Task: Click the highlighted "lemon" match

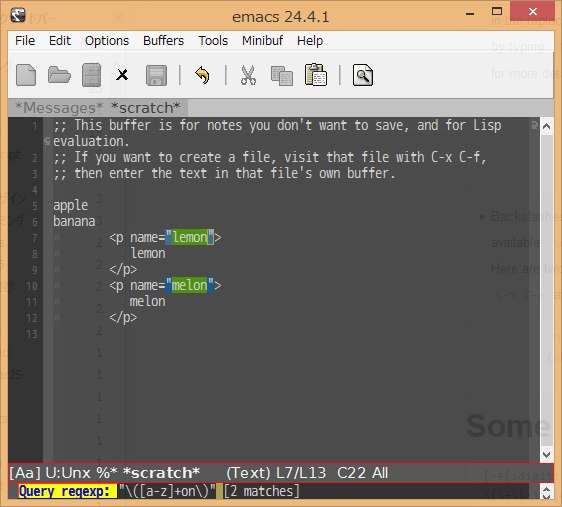Action: tap(190, 237)
